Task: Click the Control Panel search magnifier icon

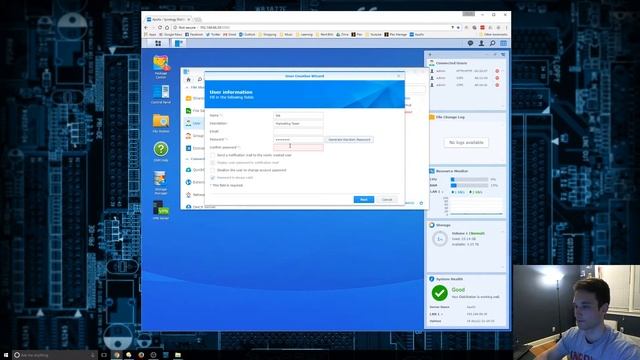Action: (x=200, y=80)
